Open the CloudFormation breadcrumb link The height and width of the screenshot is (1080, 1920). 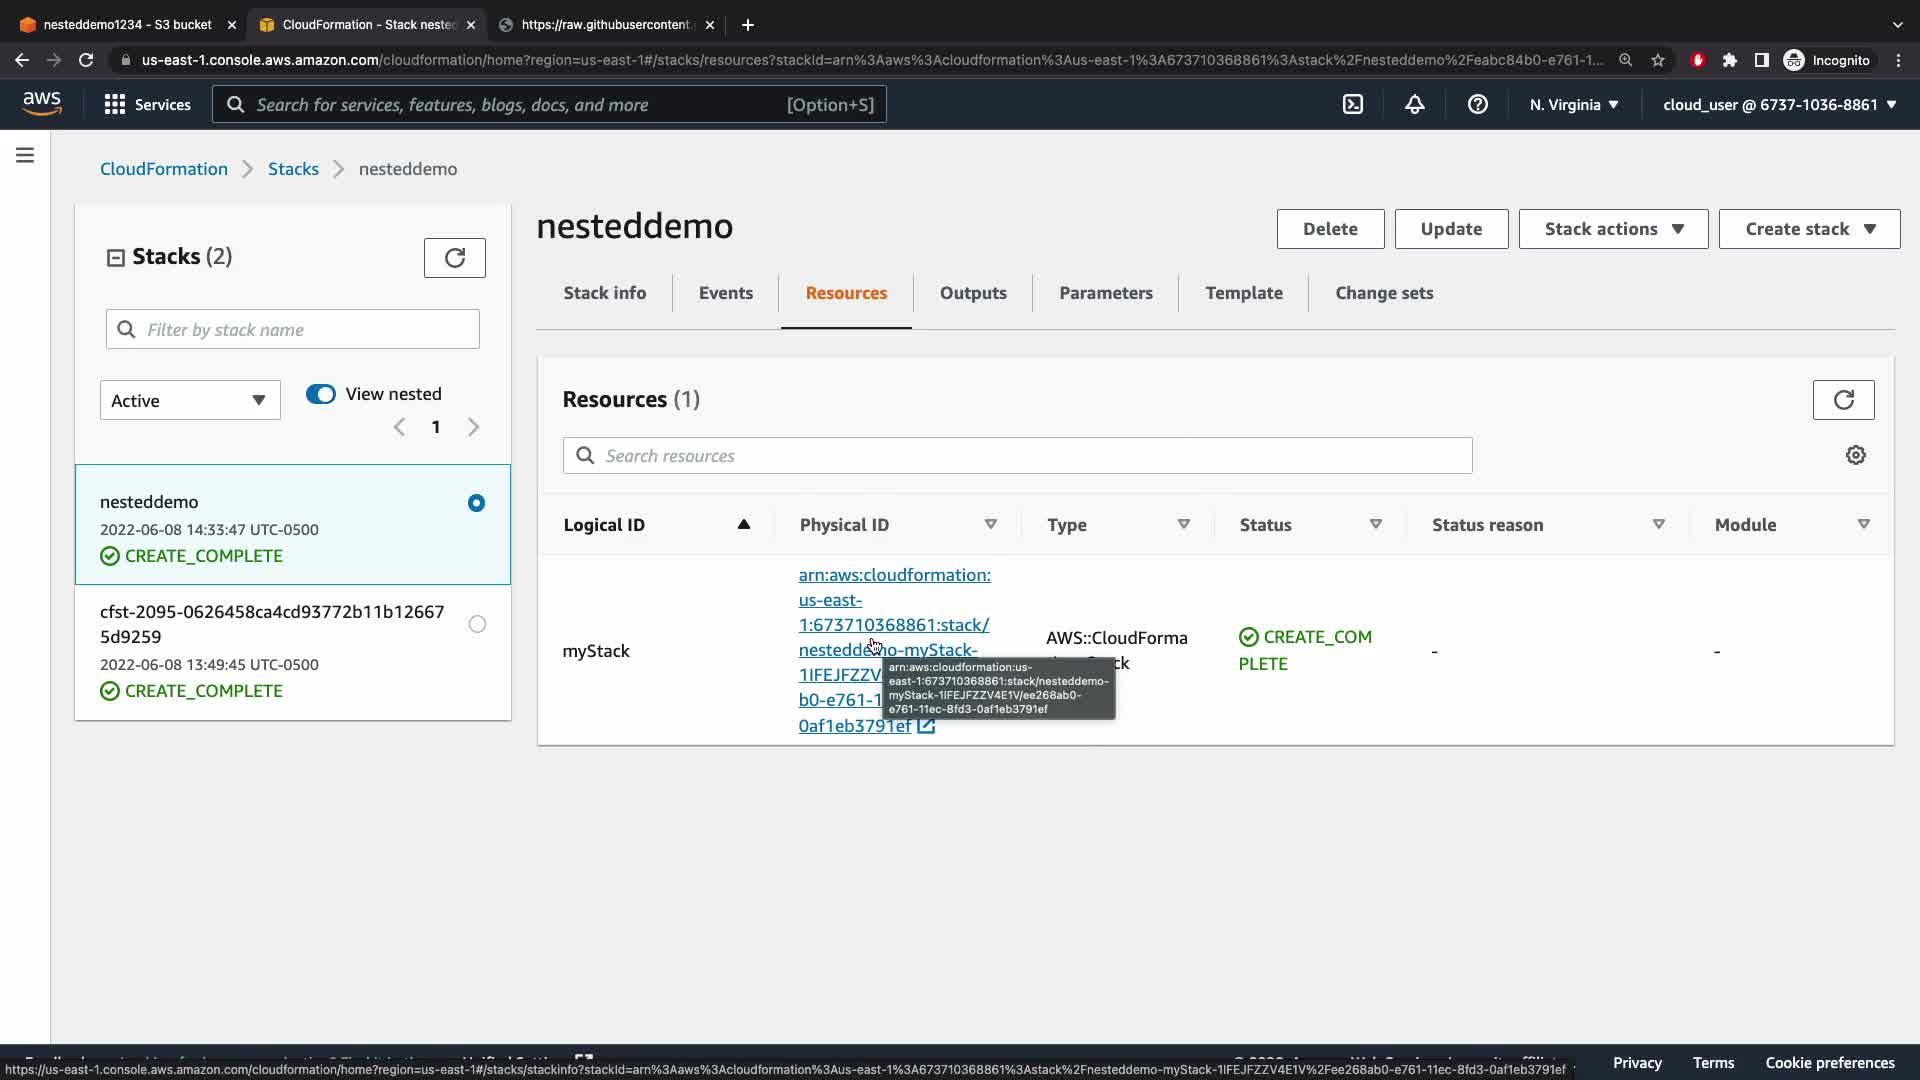pyautogui.click(x=164, y=169)
